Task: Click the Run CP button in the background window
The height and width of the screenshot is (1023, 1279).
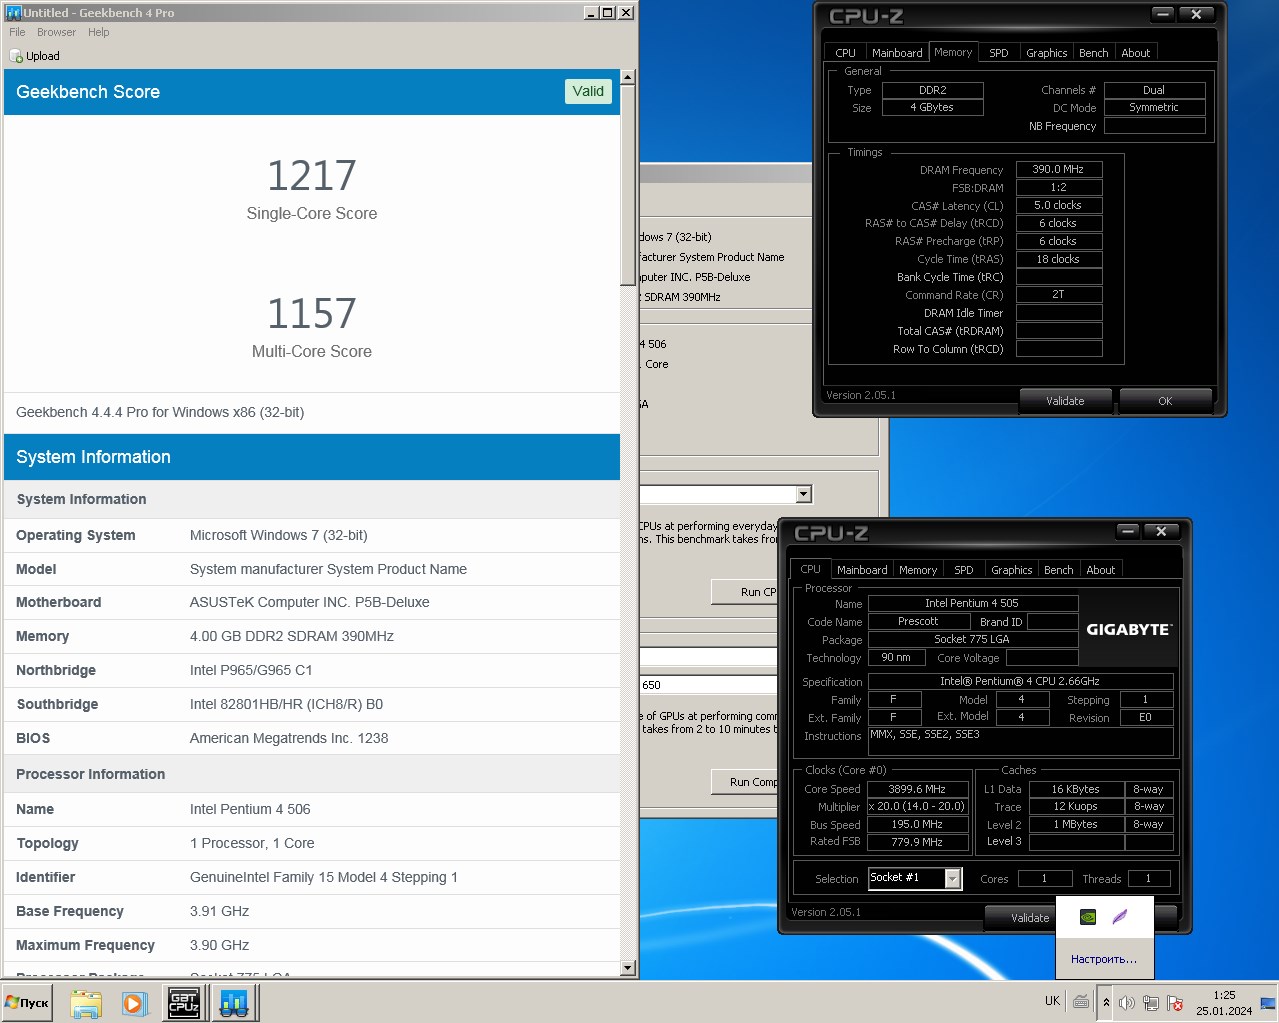Action: pos(745,592)
